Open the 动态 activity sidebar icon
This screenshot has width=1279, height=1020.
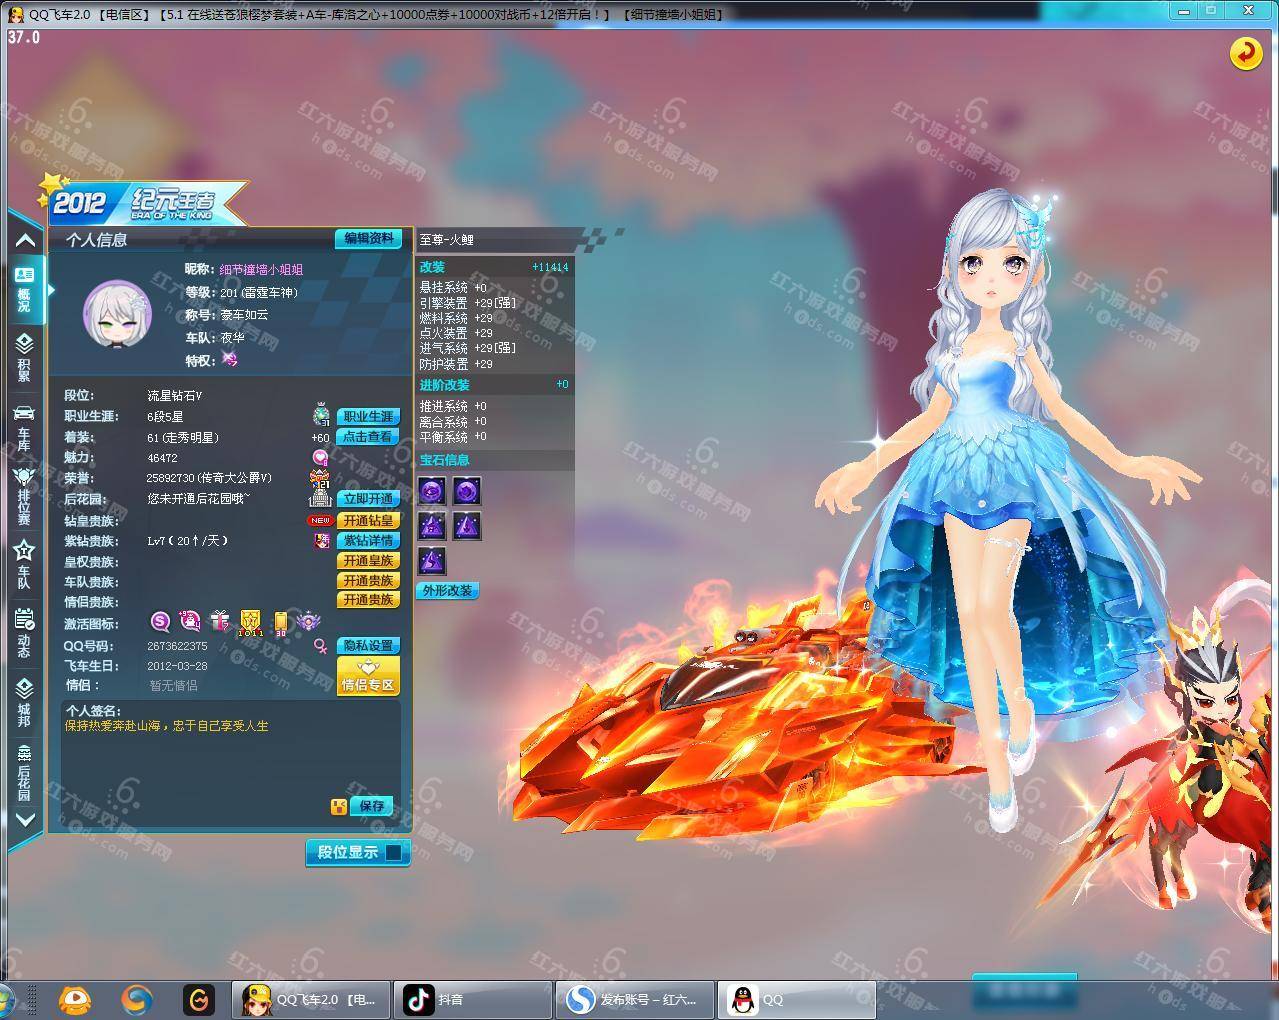pyautogui.click(x=24, y=633)
